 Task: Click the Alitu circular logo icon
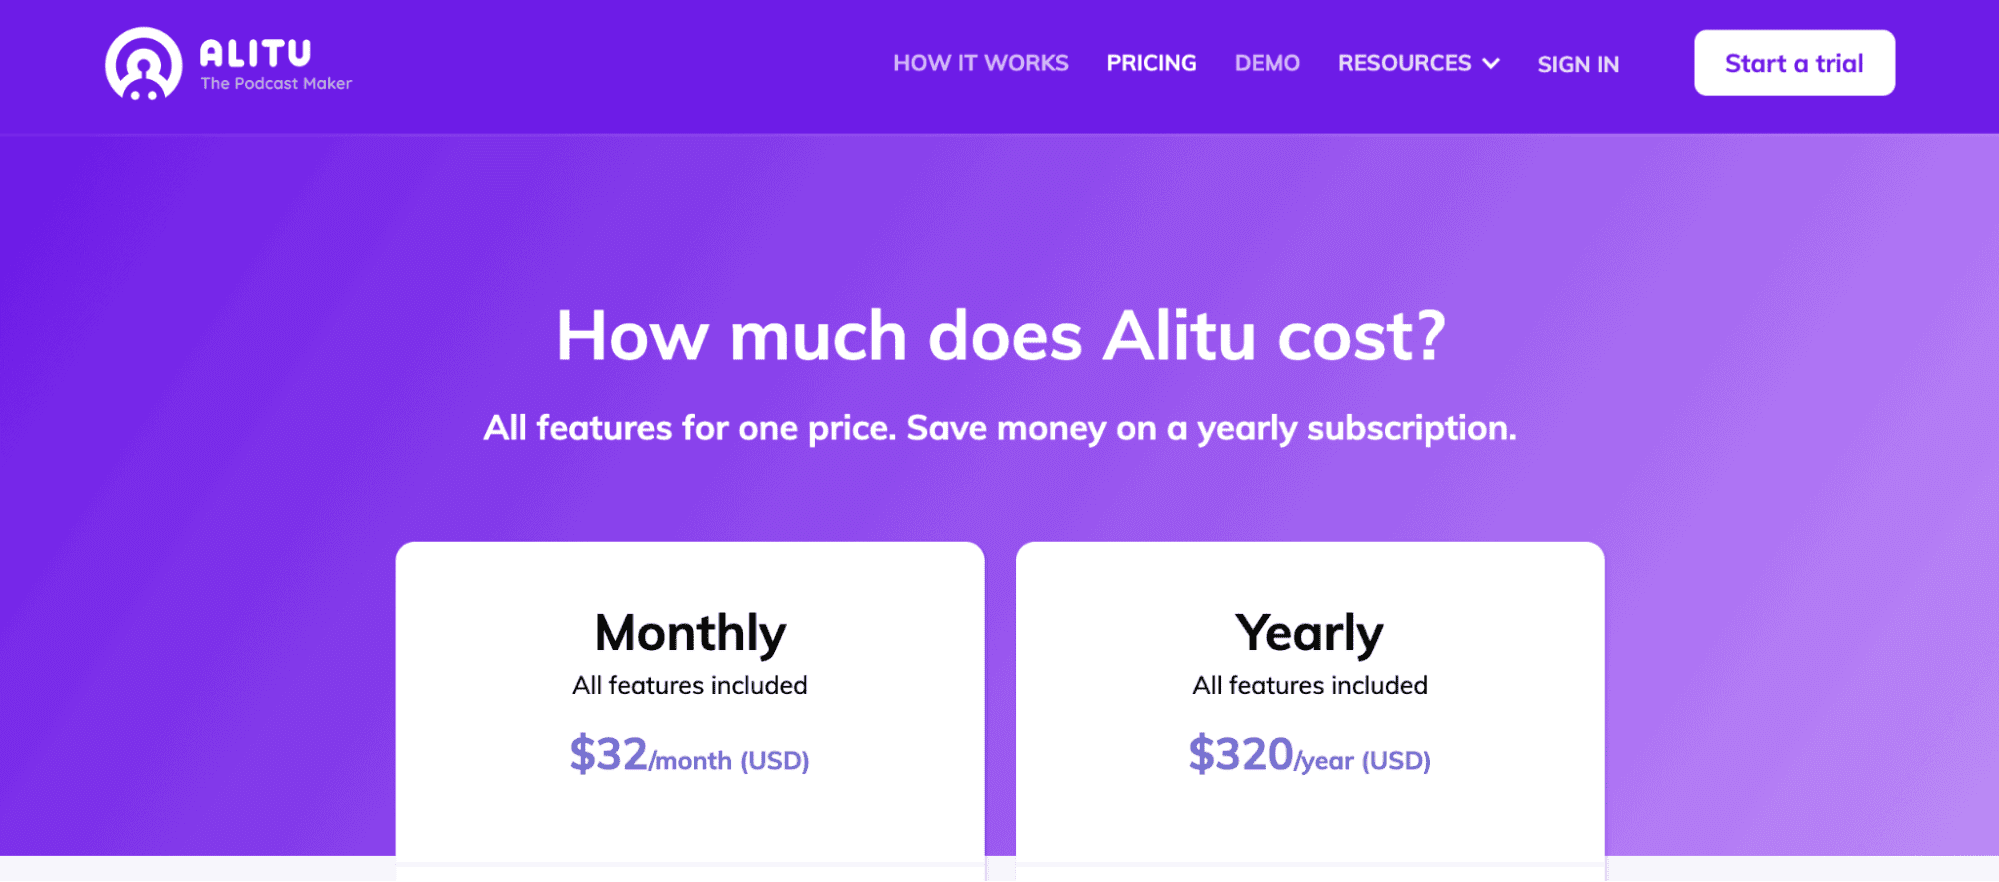[x=143, y=64]
